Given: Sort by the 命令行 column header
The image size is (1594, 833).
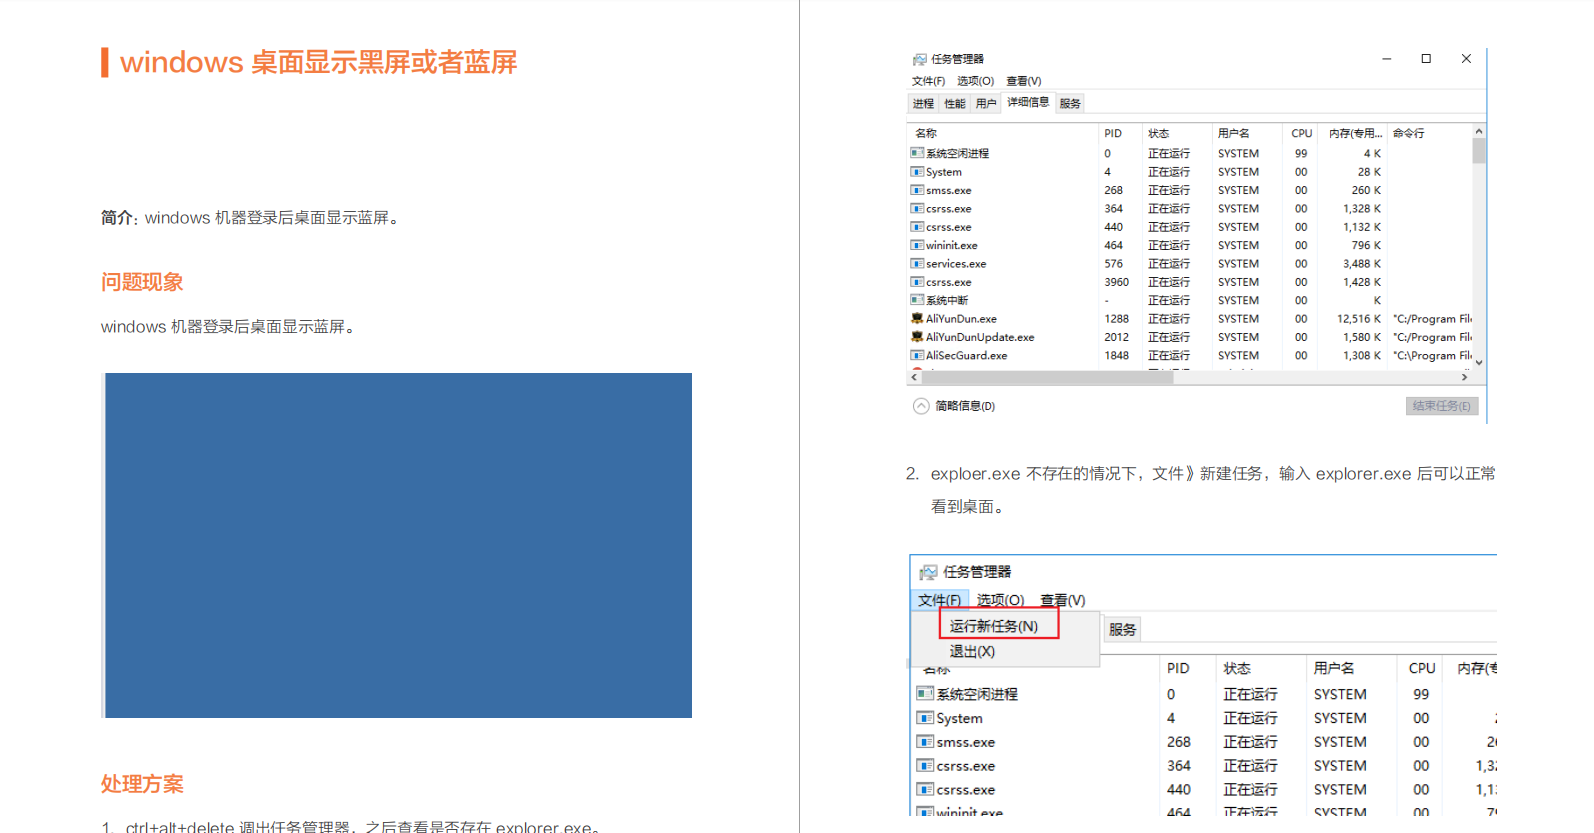Looking at the screenshot, I should [x=1408, y=133].
